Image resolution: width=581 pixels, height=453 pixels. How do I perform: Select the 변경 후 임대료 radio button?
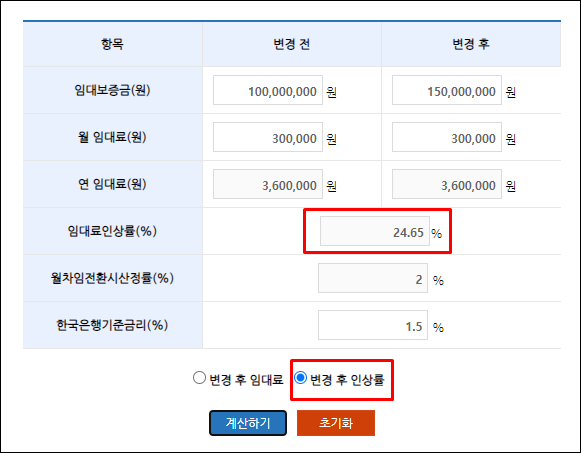pos(199,378)
